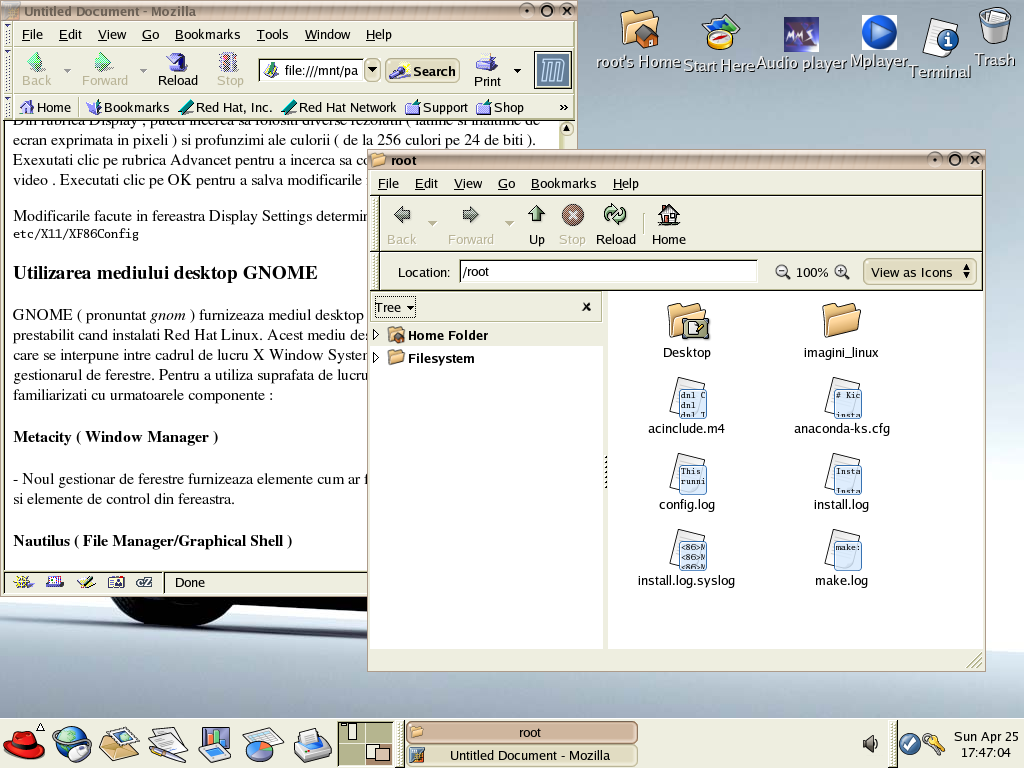Expand the Filesystem tree node
Screen dimensions: 1024x768
pyautogui.click(x=376, y=358)
